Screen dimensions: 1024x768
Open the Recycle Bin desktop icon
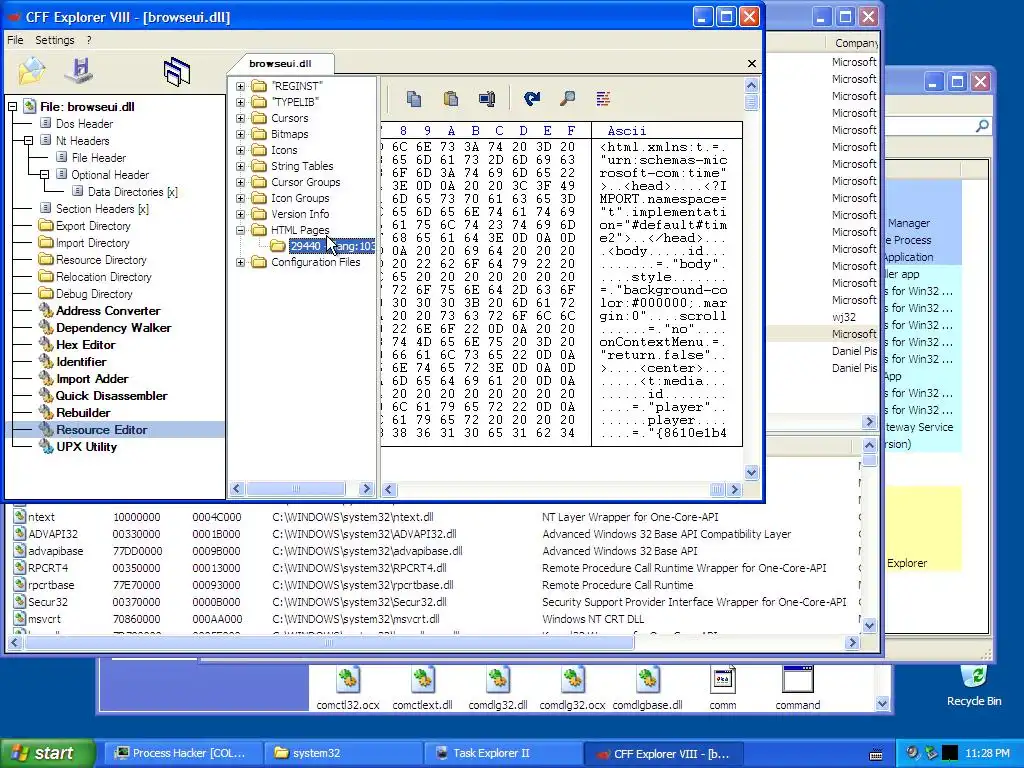pyautogui.click(x=974, y=686)
